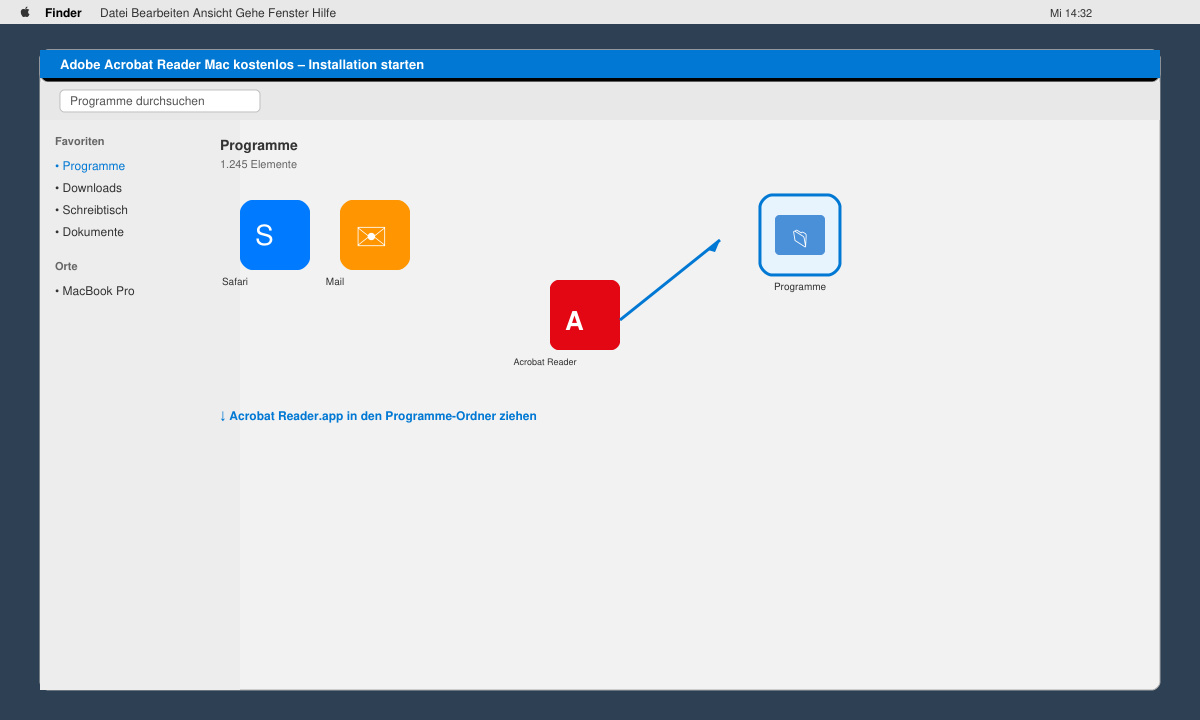Open Downloads in the sidebar

click(88, 188)
